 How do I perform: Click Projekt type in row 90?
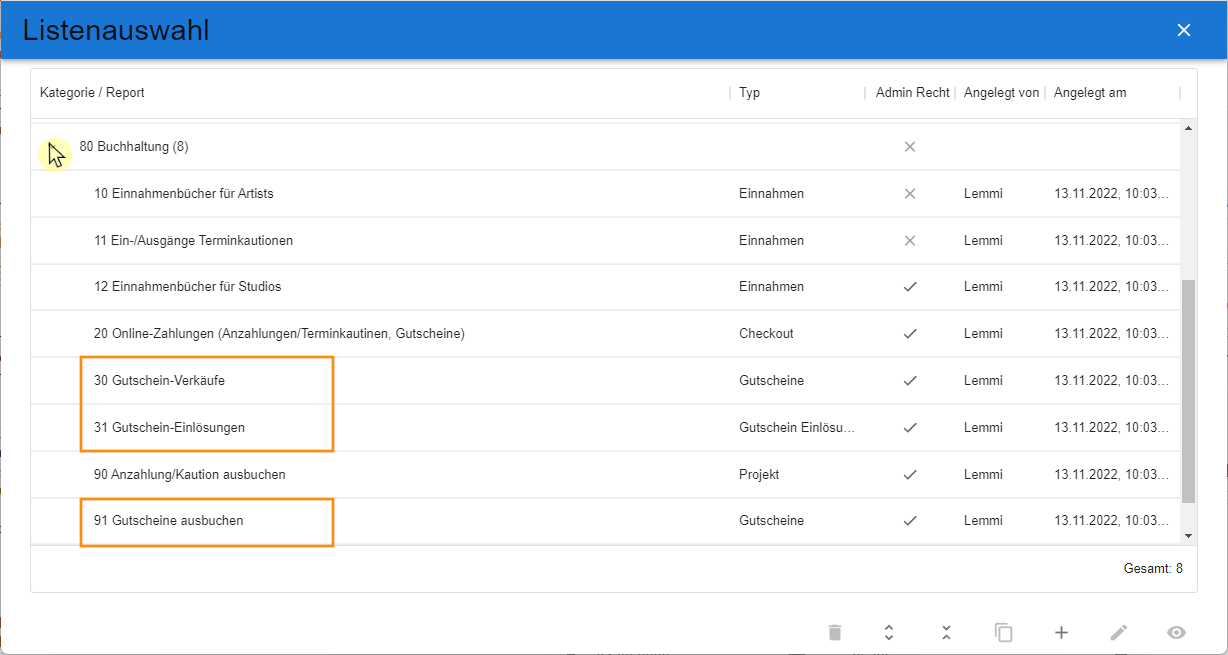pyautogui.click(x=759, y=474)
